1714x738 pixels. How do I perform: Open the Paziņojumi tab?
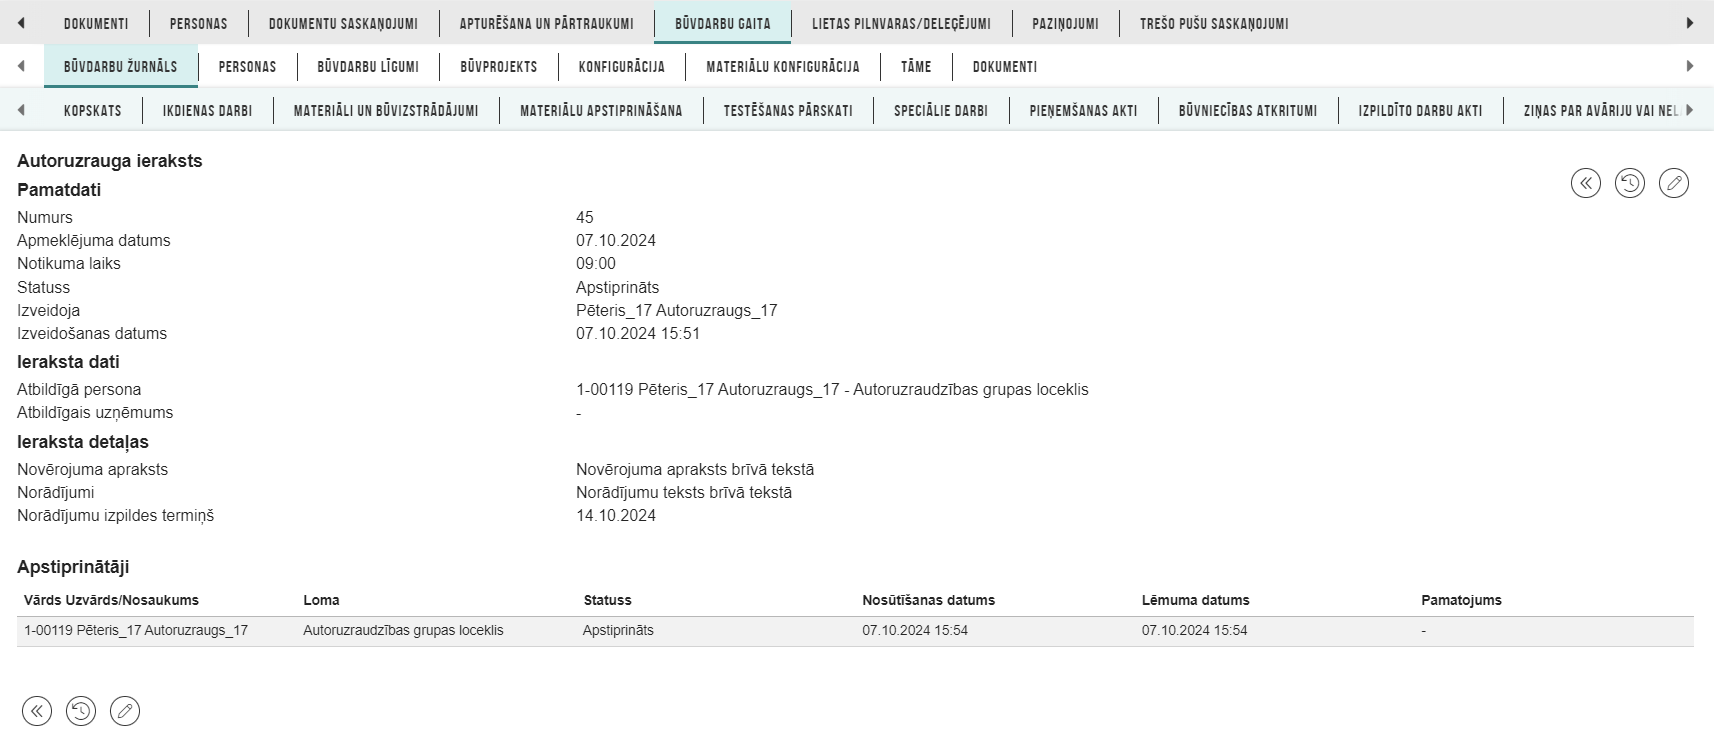click(x=1065, y=23)
